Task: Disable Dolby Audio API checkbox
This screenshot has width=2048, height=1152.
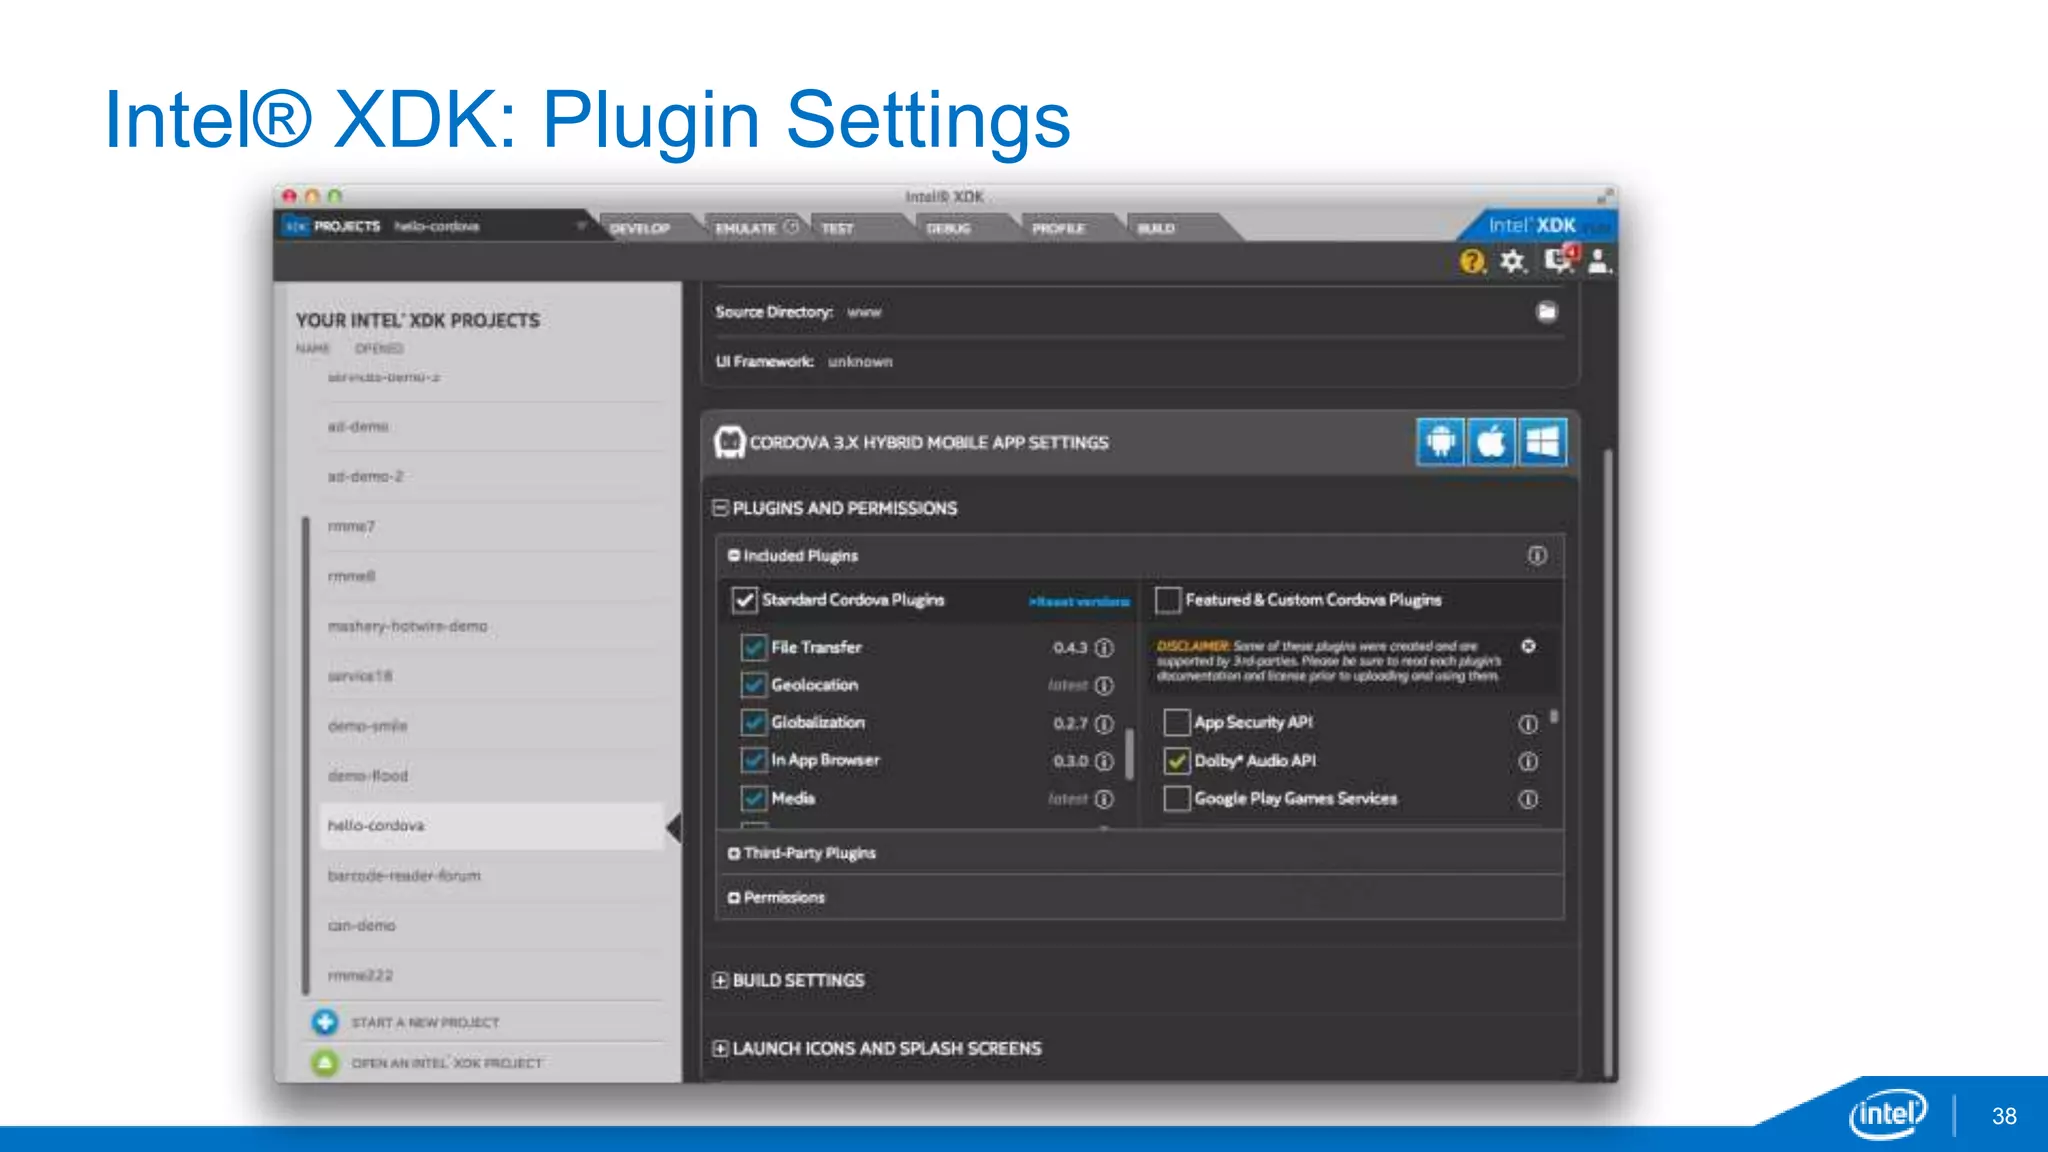Action: pyautogui.click(x=1177, y=761)
